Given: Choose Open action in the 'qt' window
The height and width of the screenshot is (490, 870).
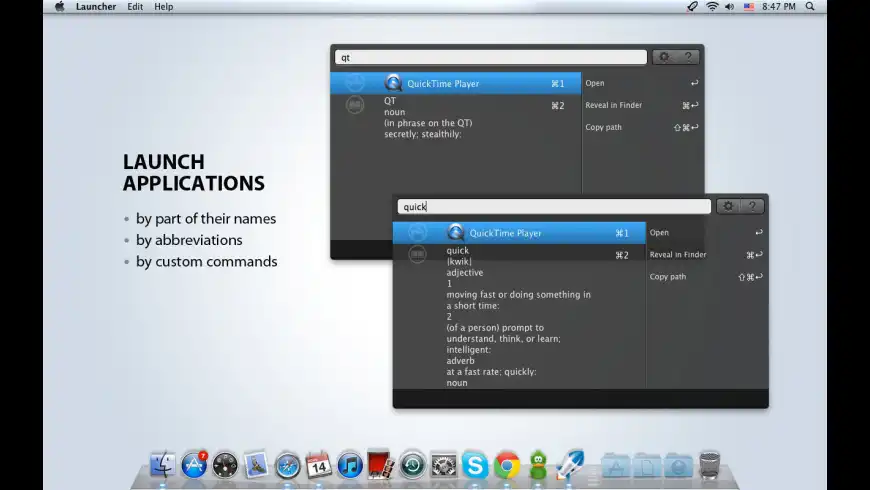Looking at the screenshot, I should click(x=642, y=83).
